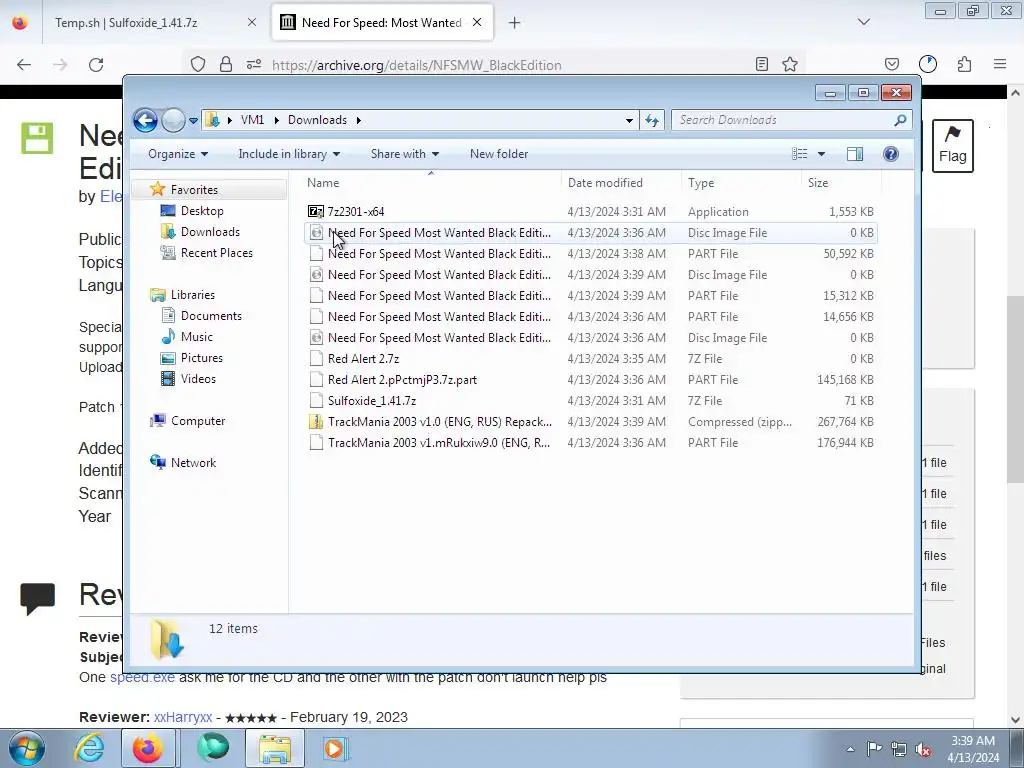This screenshot has width=1024, height=768.
Task: Open the Share with menu
Action: [x=405, y=154]
